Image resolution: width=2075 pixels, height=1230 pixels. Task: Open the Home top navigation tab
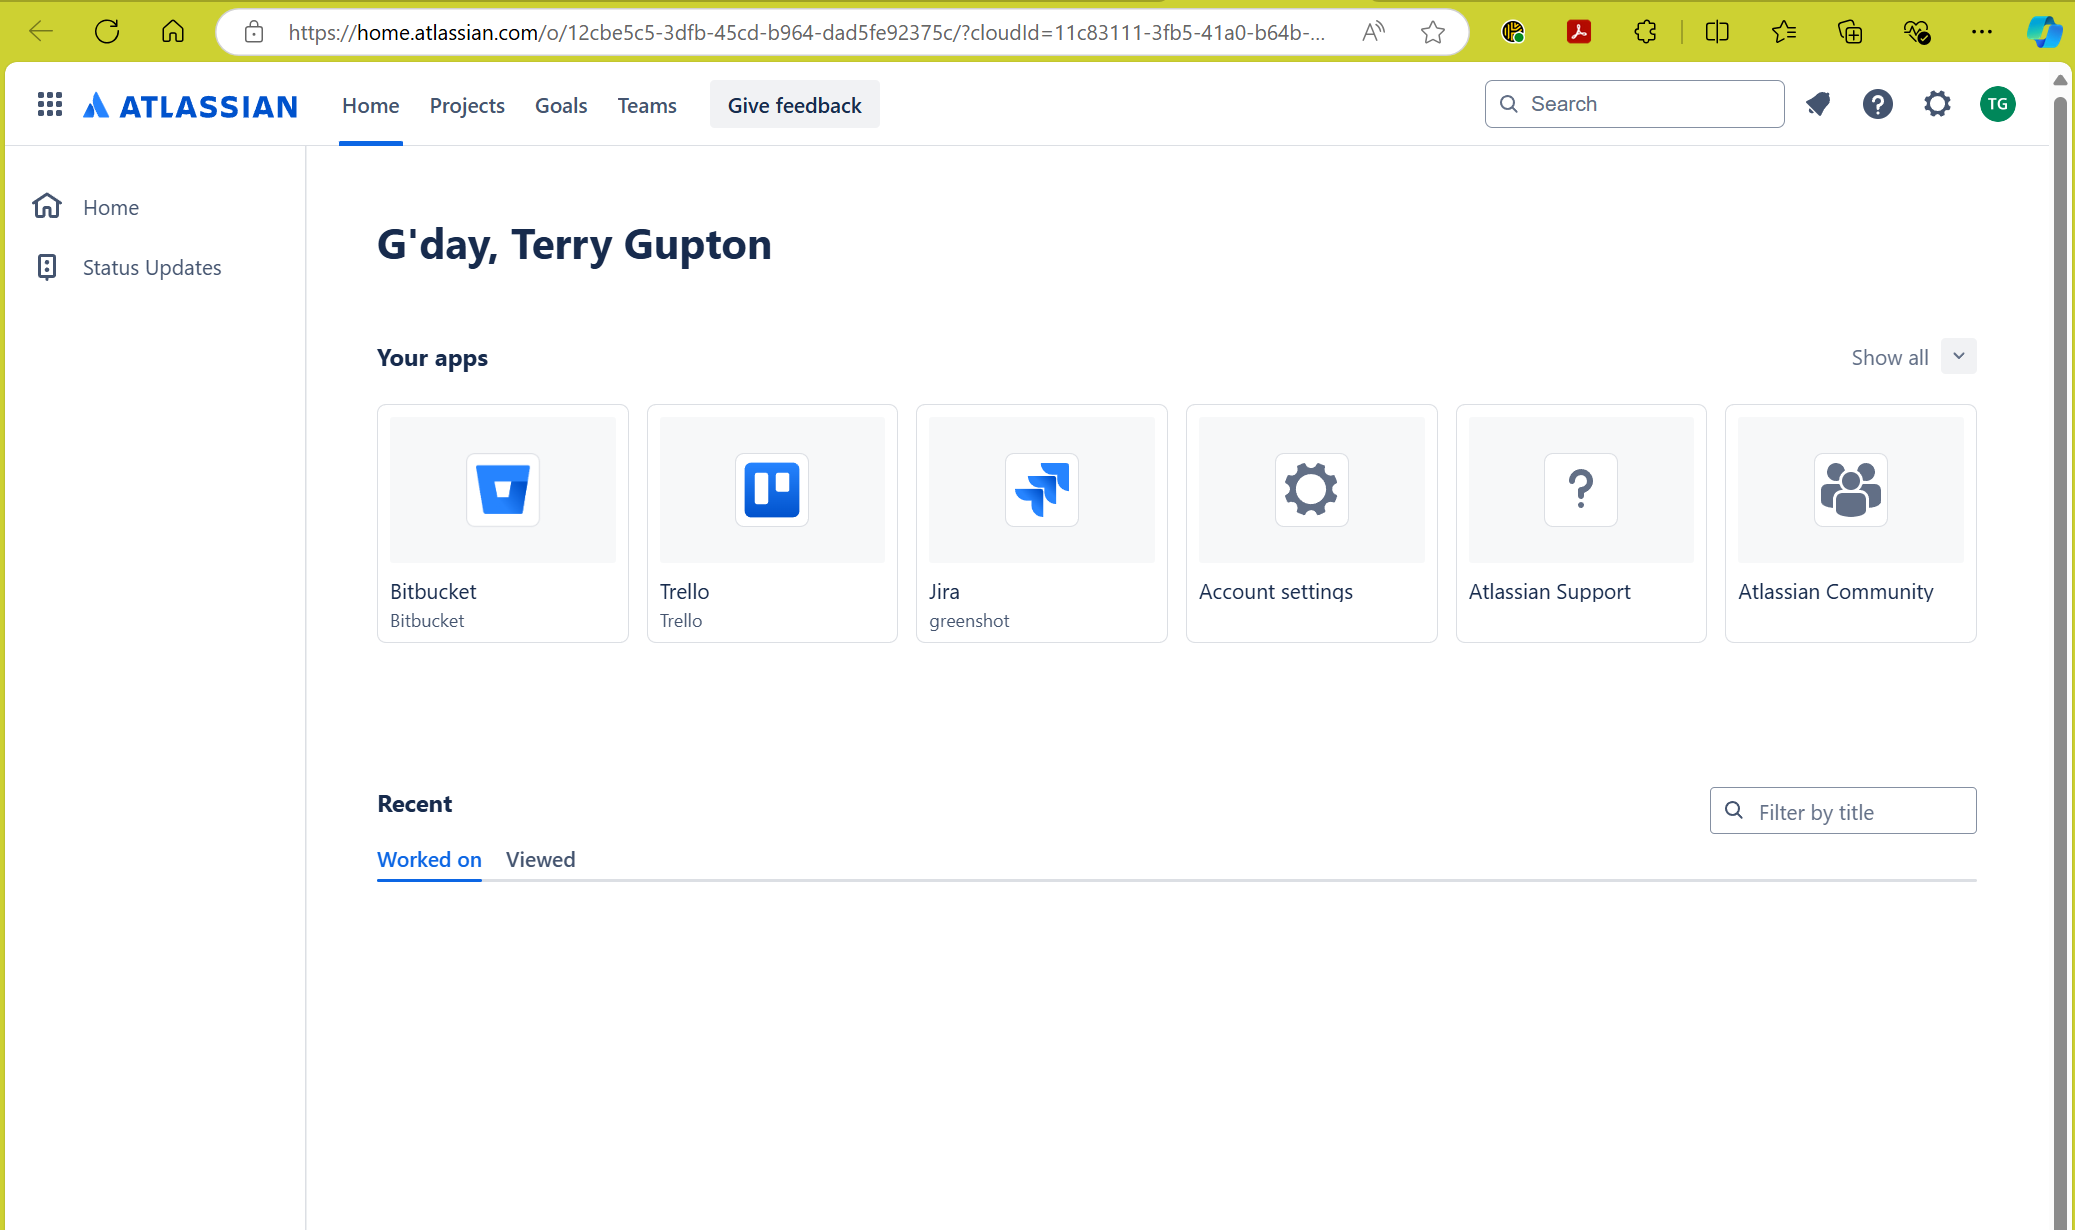point(371,105)
